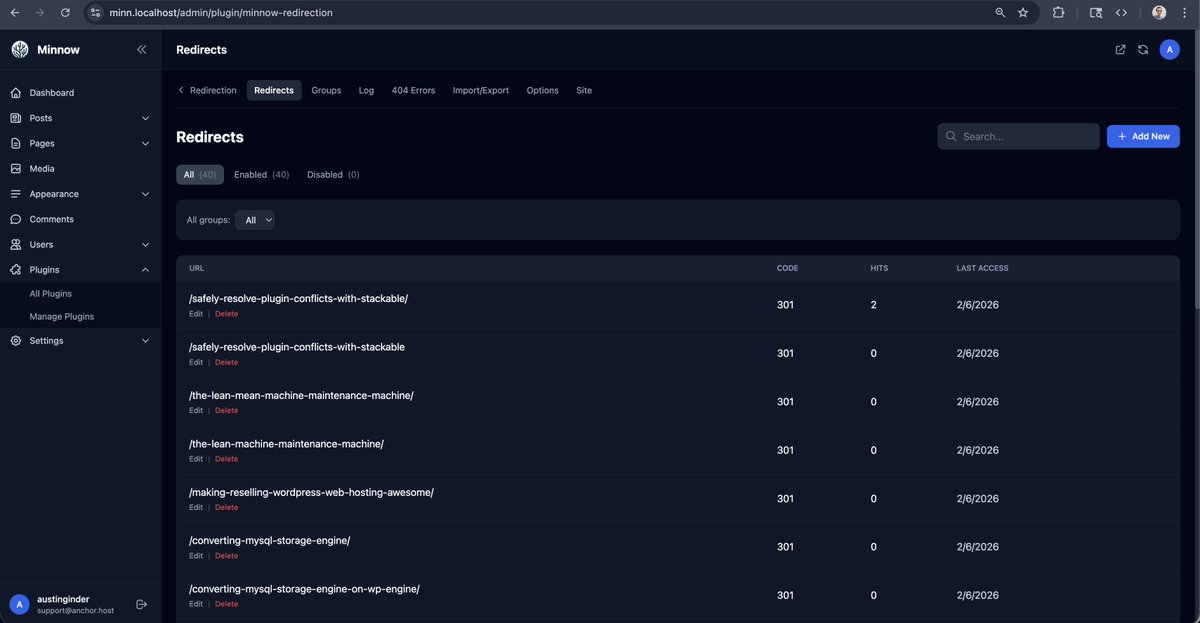Open site in new tab icon
This screenshot has height=623, width=1200.
click(x=1120, y=50)
